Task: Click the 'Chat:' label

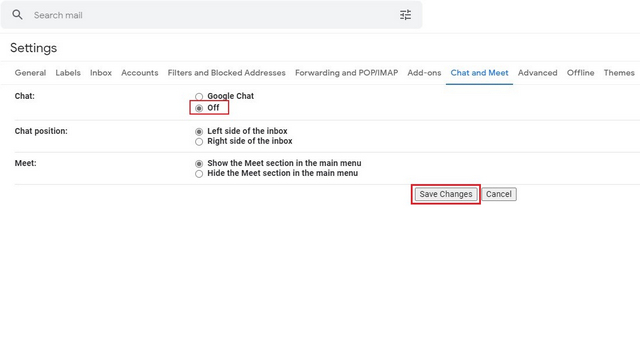Action: click(x=24, y=96)
